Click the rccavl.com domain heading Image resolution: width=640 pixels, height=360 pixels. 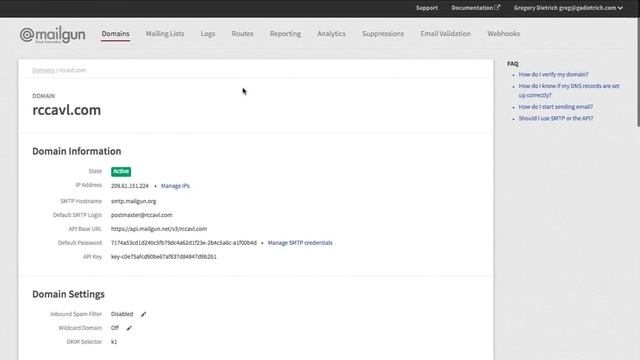point(67,110)
